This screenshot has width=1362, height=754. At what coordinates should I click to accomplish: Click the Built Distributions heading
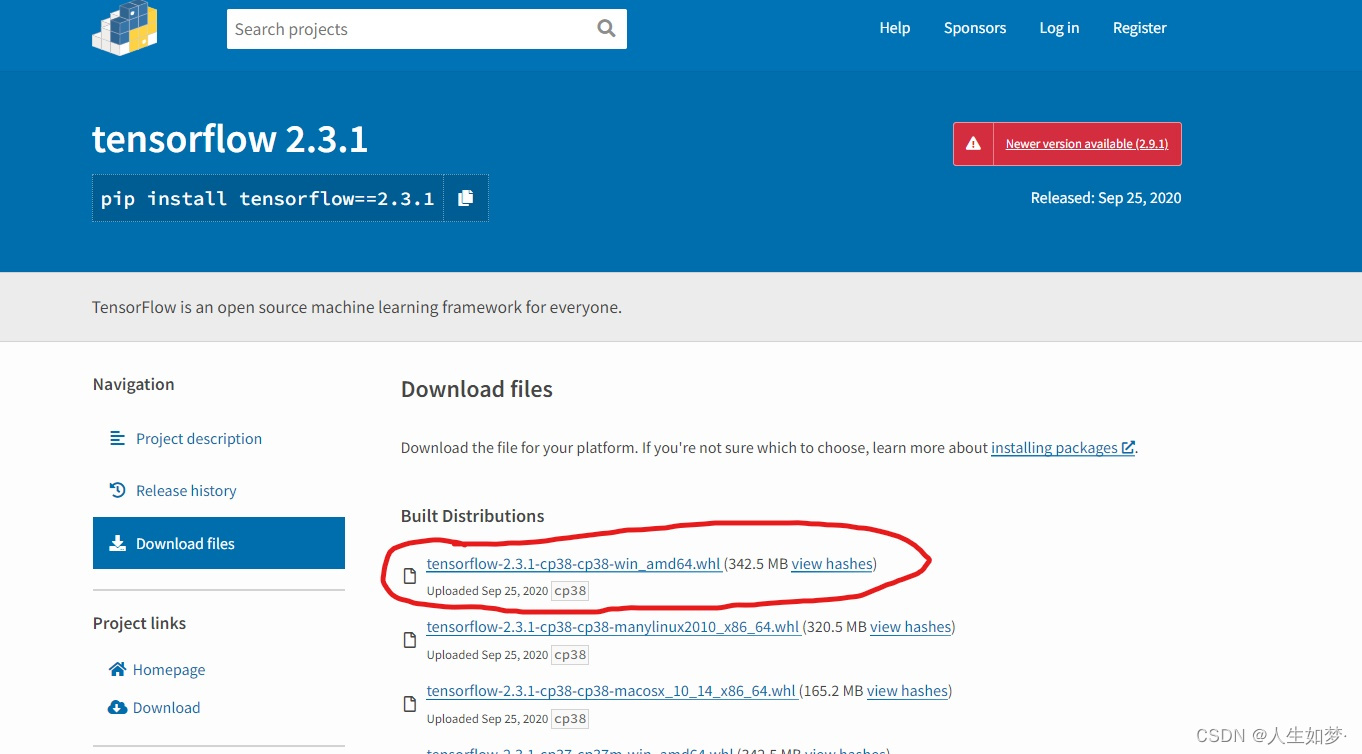(x=473, y=516)
